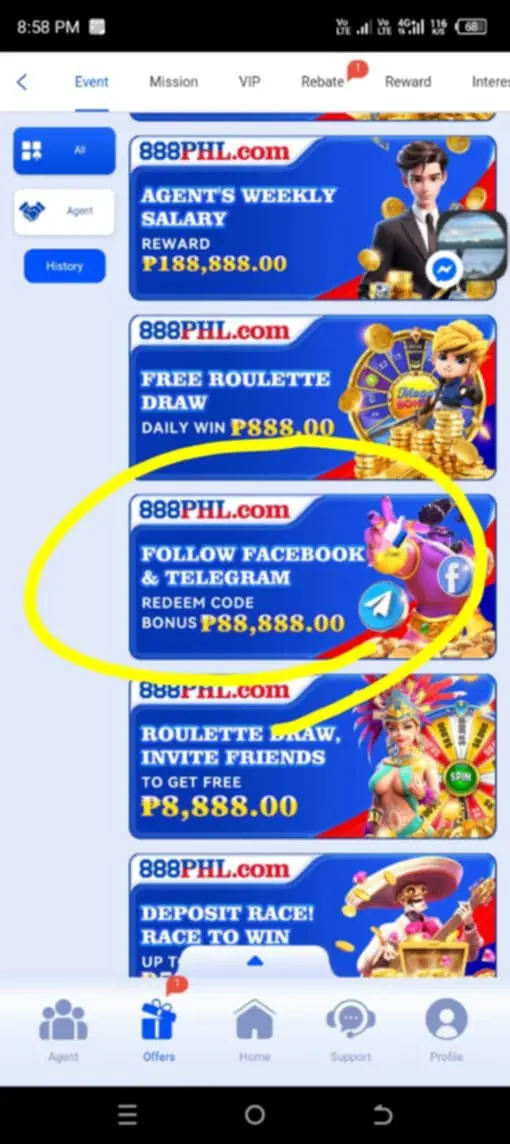Screen dimensions: 510x1144
Task: Select the All category filter
Action: click(64, 150)
